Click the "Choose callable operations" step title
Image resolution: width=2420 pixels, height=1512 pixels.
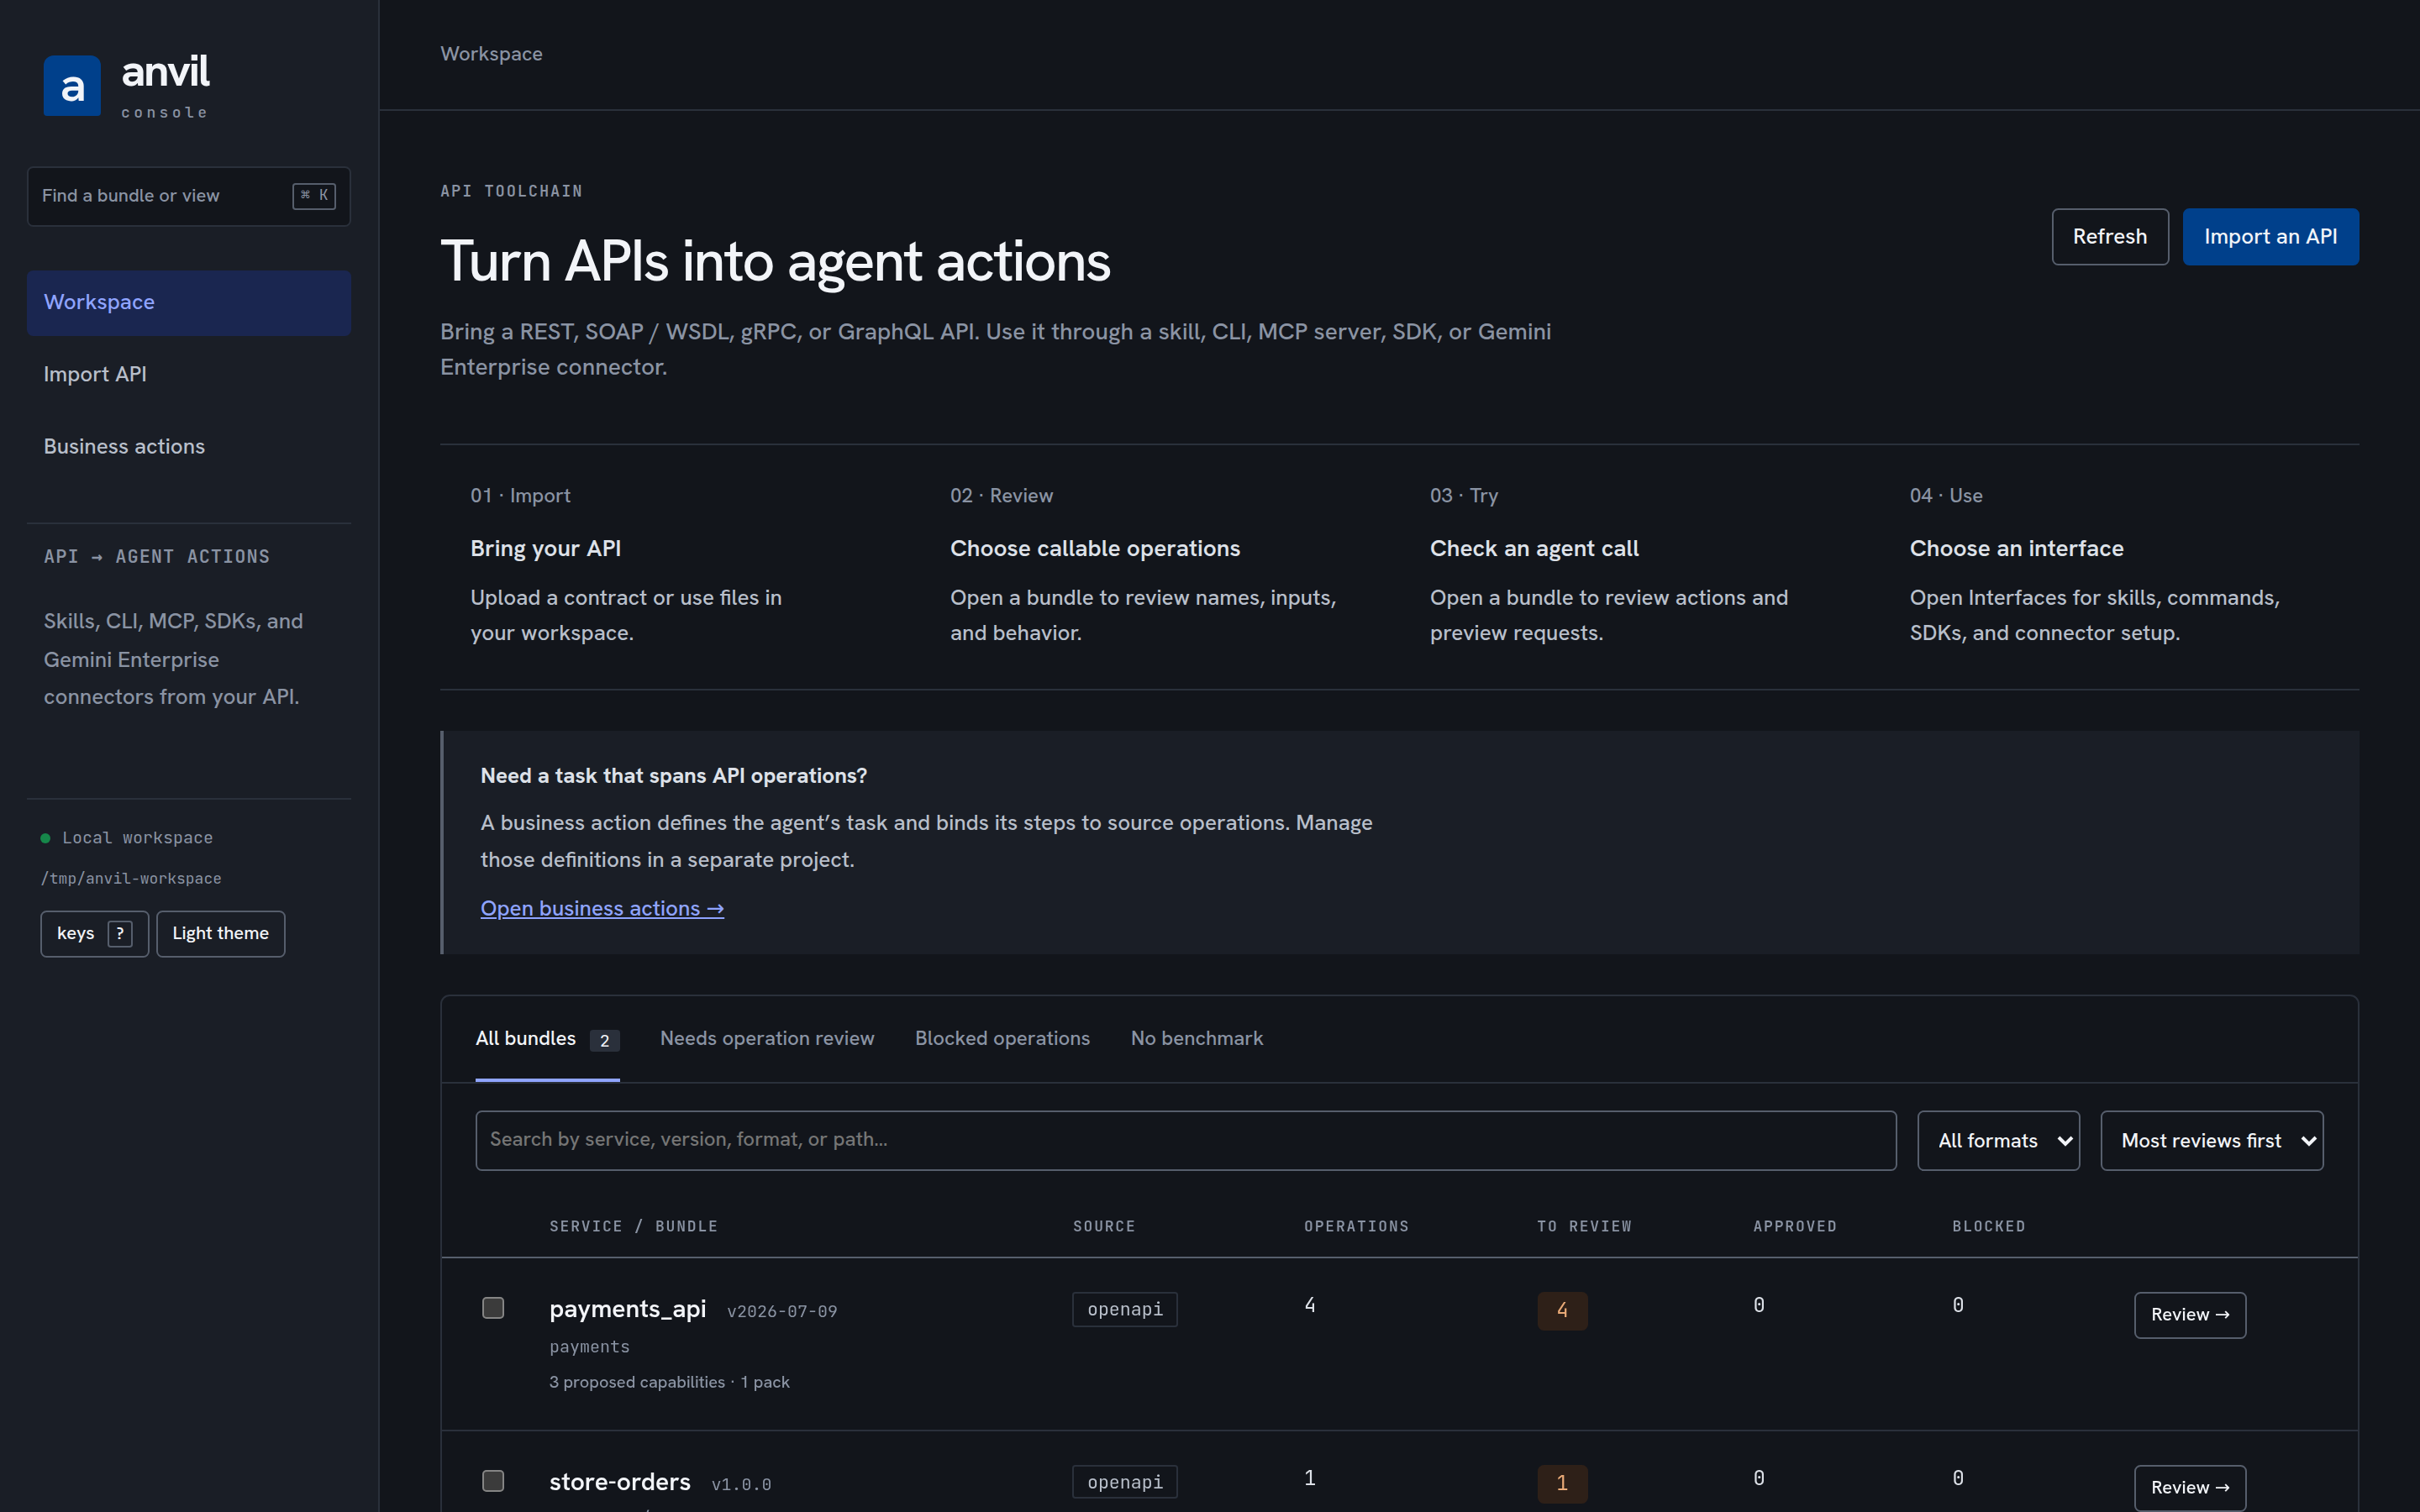[x=1095, y=549]
